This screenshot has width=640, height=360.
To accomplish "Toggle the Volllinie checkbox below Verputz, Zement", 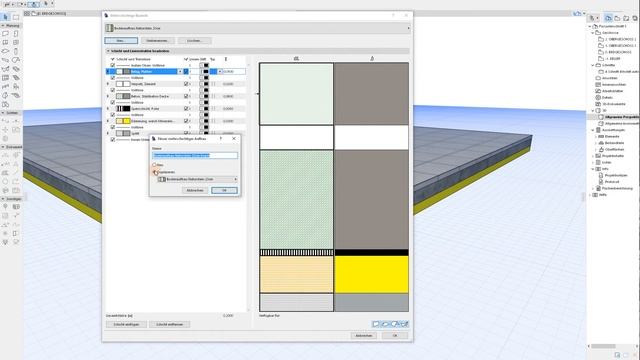I will 113,90.
